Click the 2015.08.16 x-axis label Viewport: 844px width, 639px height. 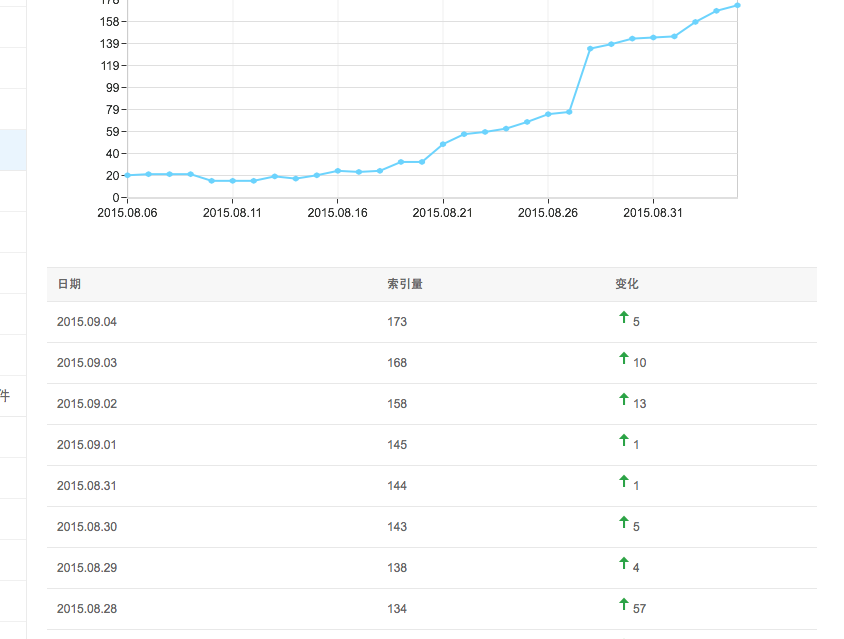(x=337, y=212)
